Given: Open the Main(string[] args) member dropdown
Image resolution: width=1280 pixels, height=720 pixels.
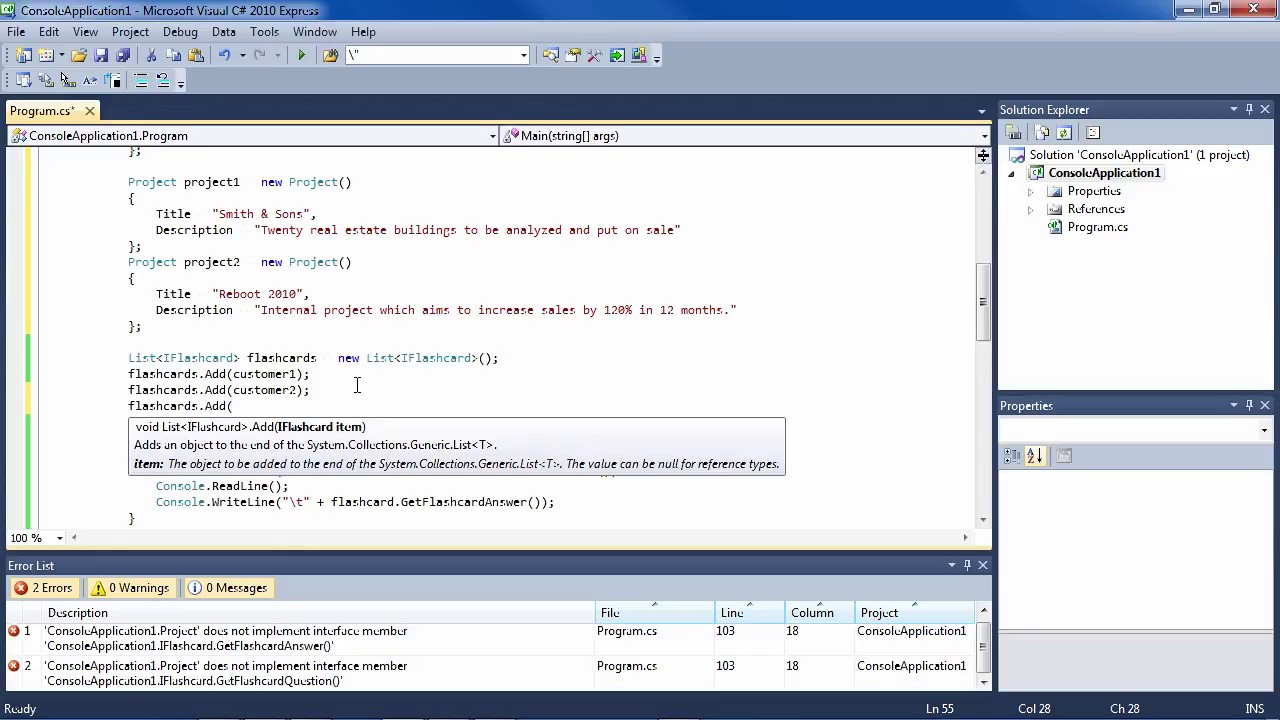Looking at the screenshot, I should click(x=984, y=136).
